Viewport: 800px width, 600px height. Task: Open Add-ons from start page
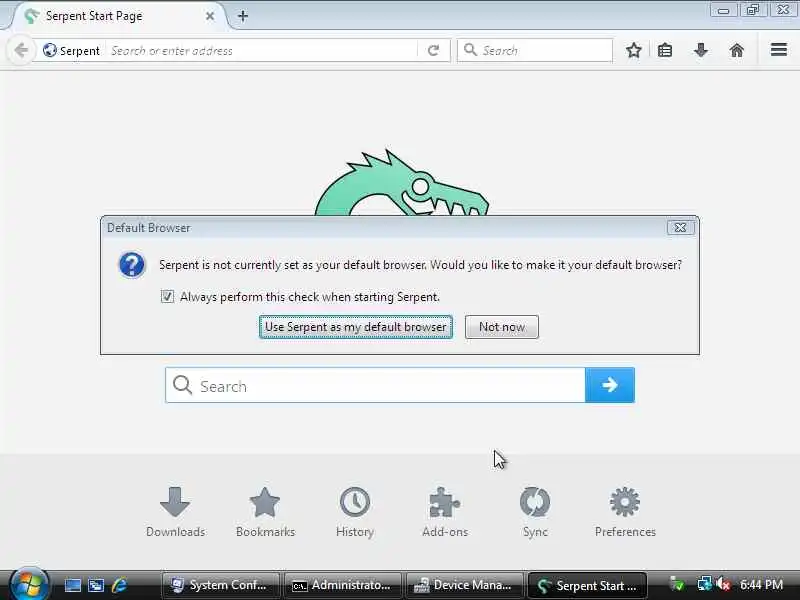[x=445, y=512]
